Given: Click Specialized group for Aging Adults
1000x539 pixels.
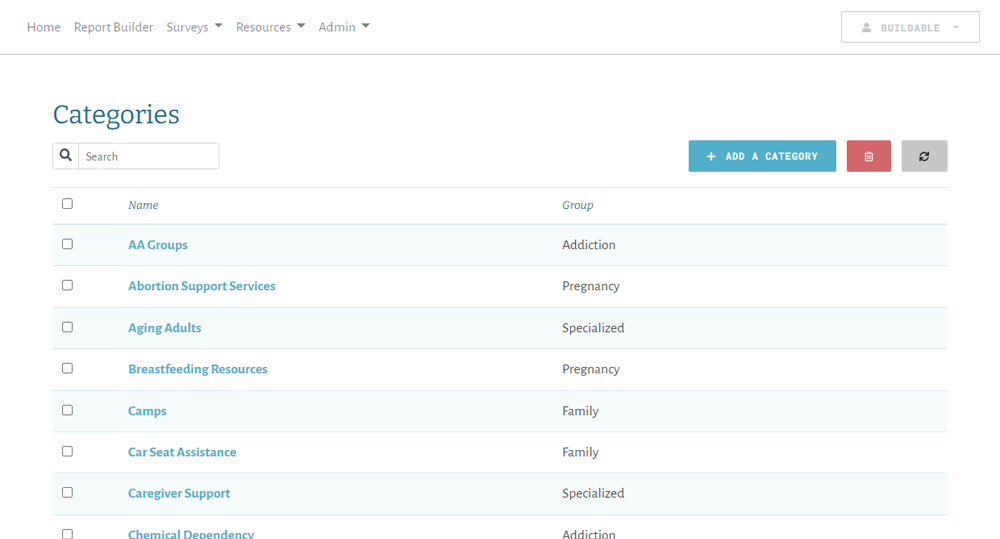Looking at the screenshot, I should coord(593,328).
